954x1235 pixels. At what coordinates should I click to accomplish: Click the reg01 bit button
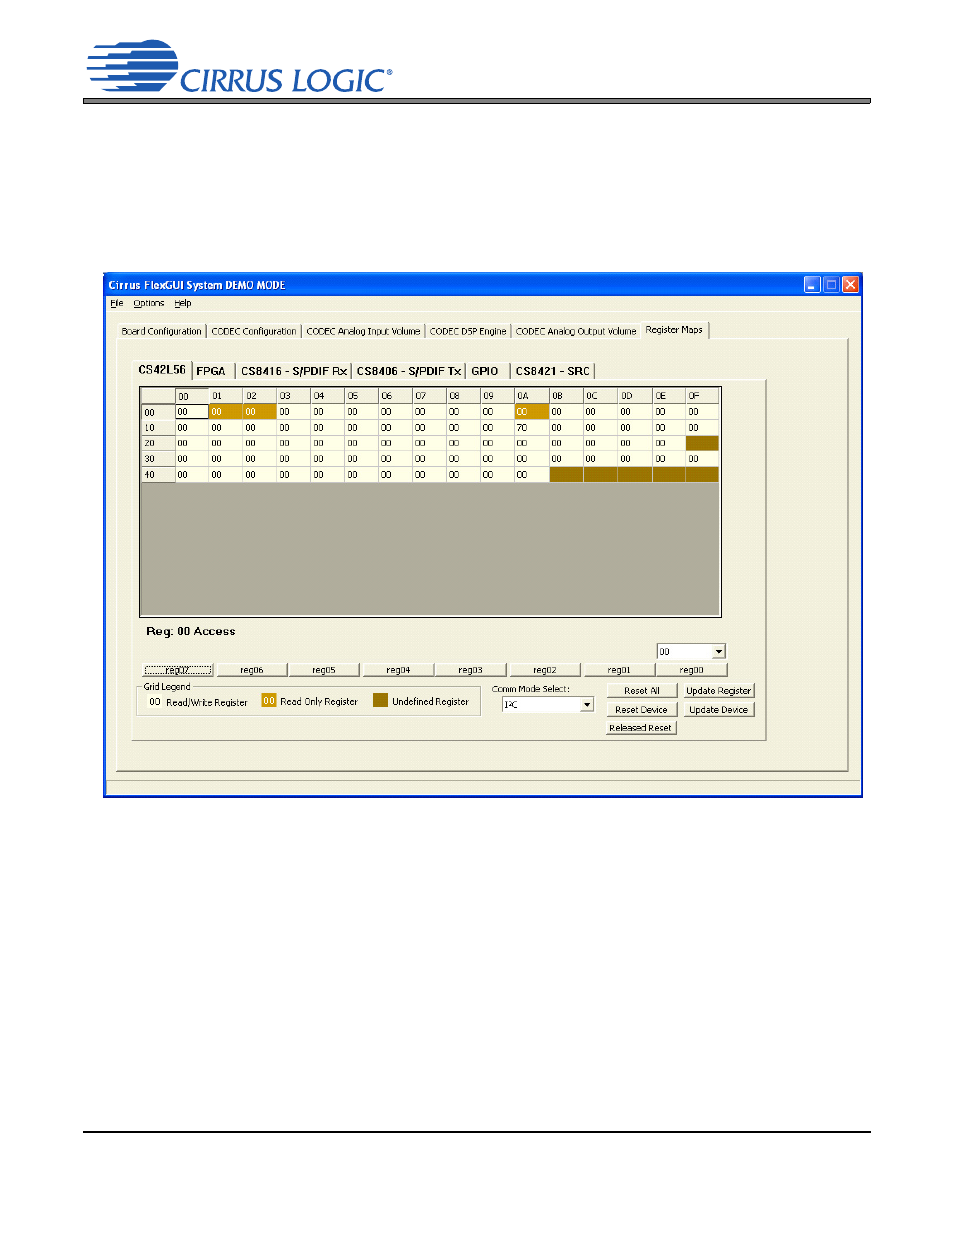click(x=619, y=670)
